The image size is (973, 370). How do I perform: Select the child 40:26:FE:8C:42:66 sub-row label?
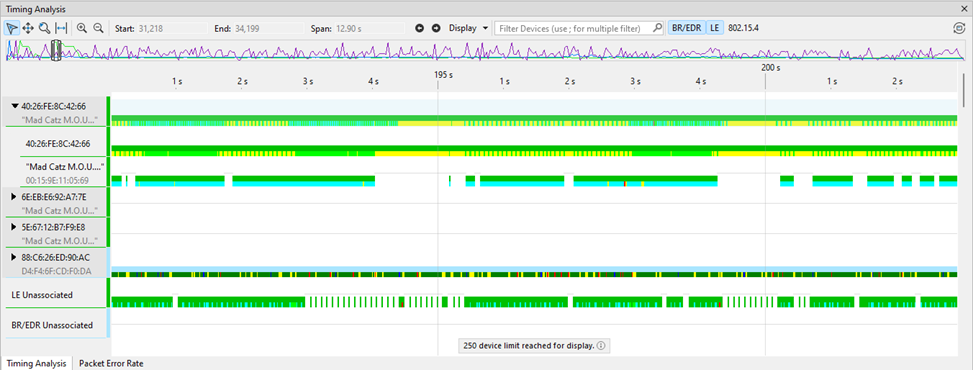[58, 143]
